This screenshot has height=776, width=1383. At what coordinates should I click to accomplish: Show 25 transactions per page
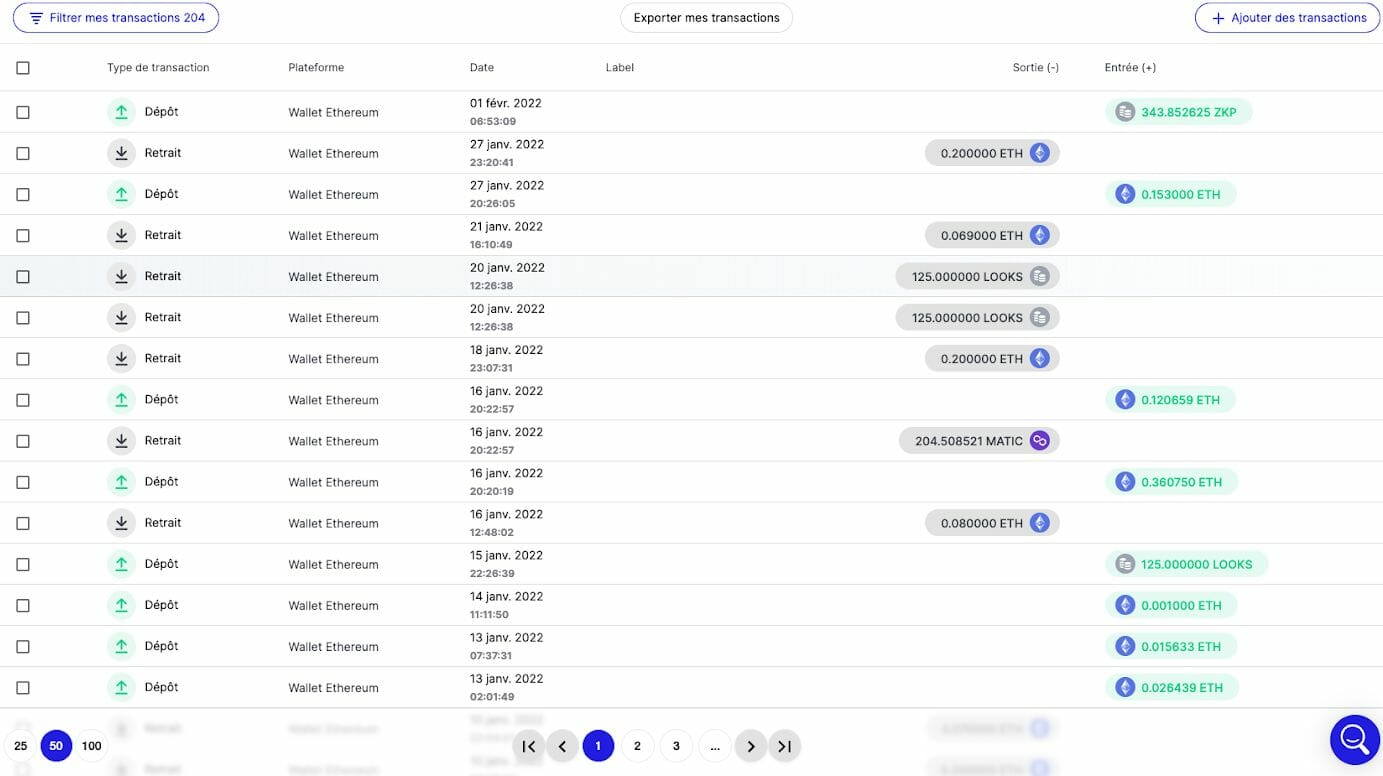coord(21,746)
